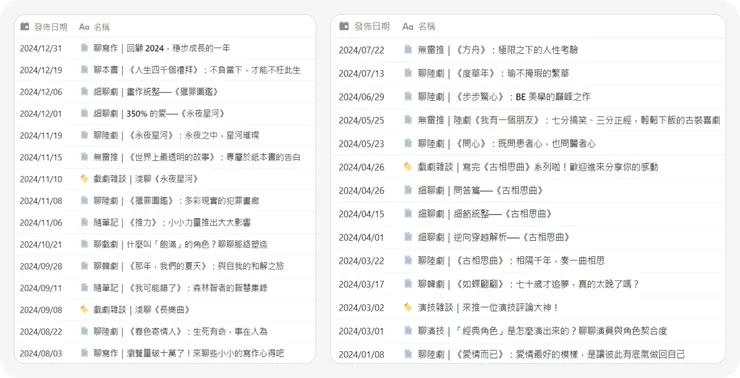This screenshot has height=378, width=740.
Task: Open the article 聊寫作 | 回顧 2024,穩步成長的一年
Action: click(x=162, y=48)
